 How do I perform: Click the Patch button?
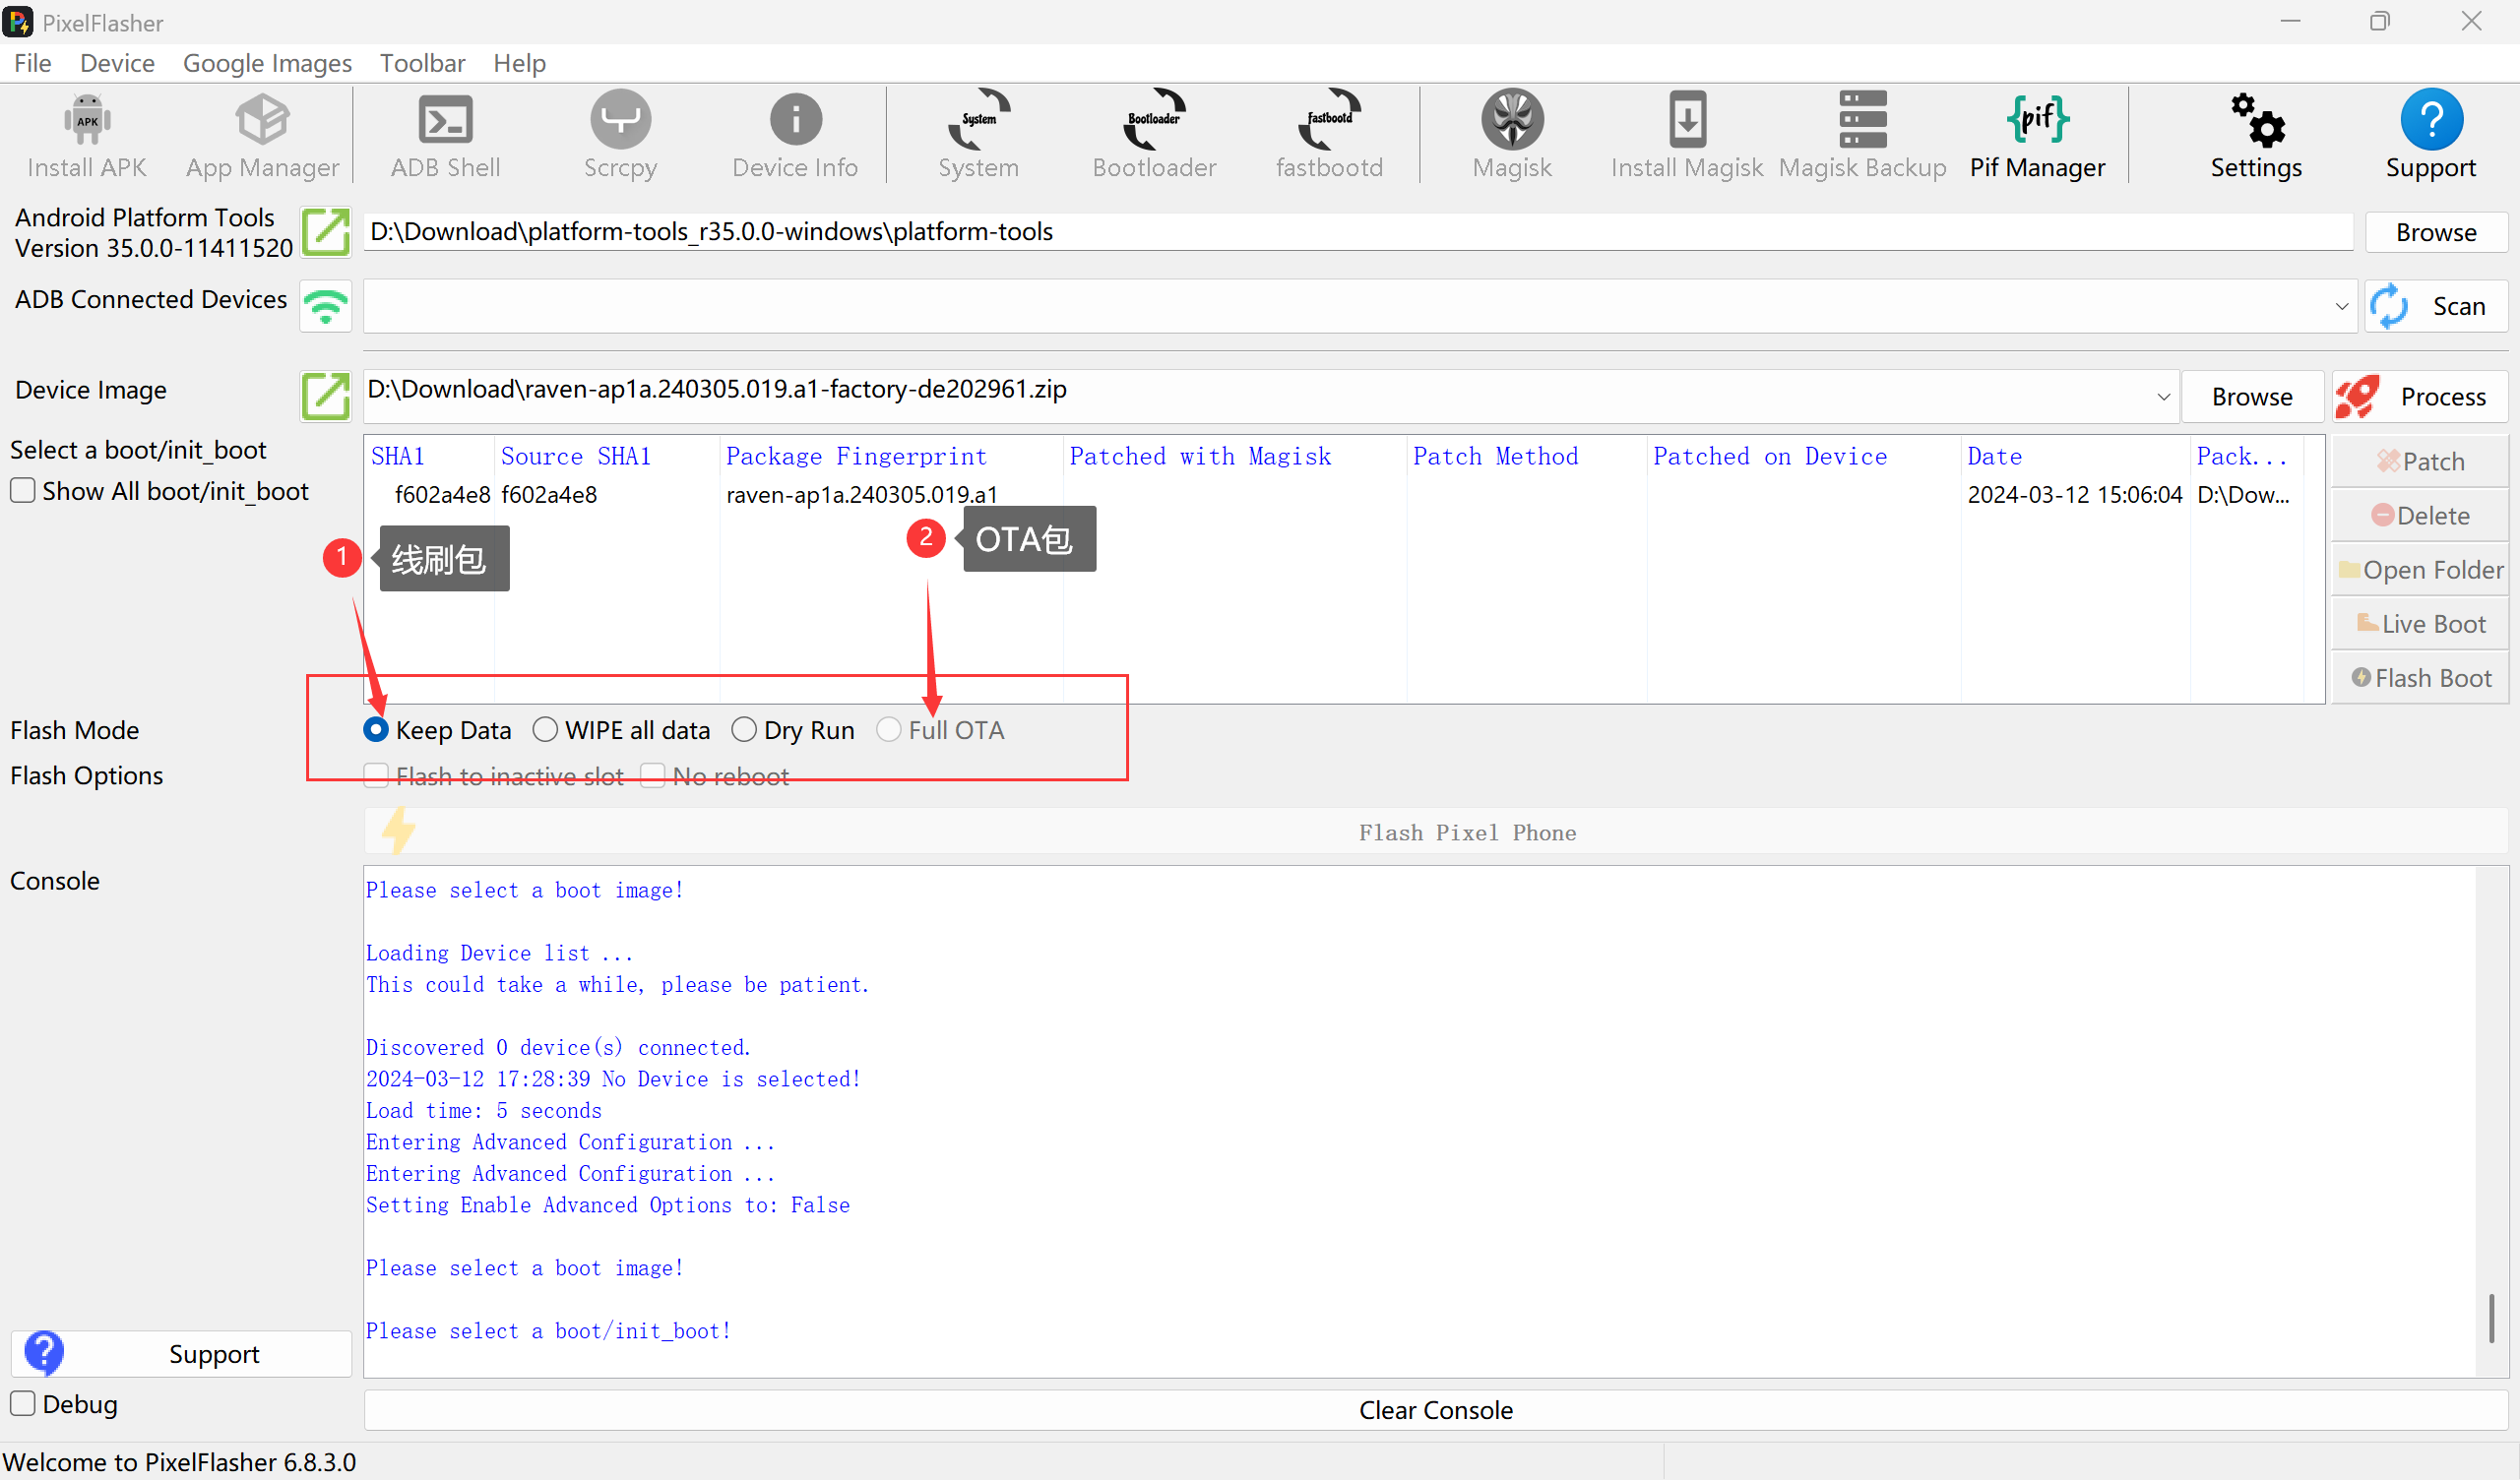[2420, 461]
